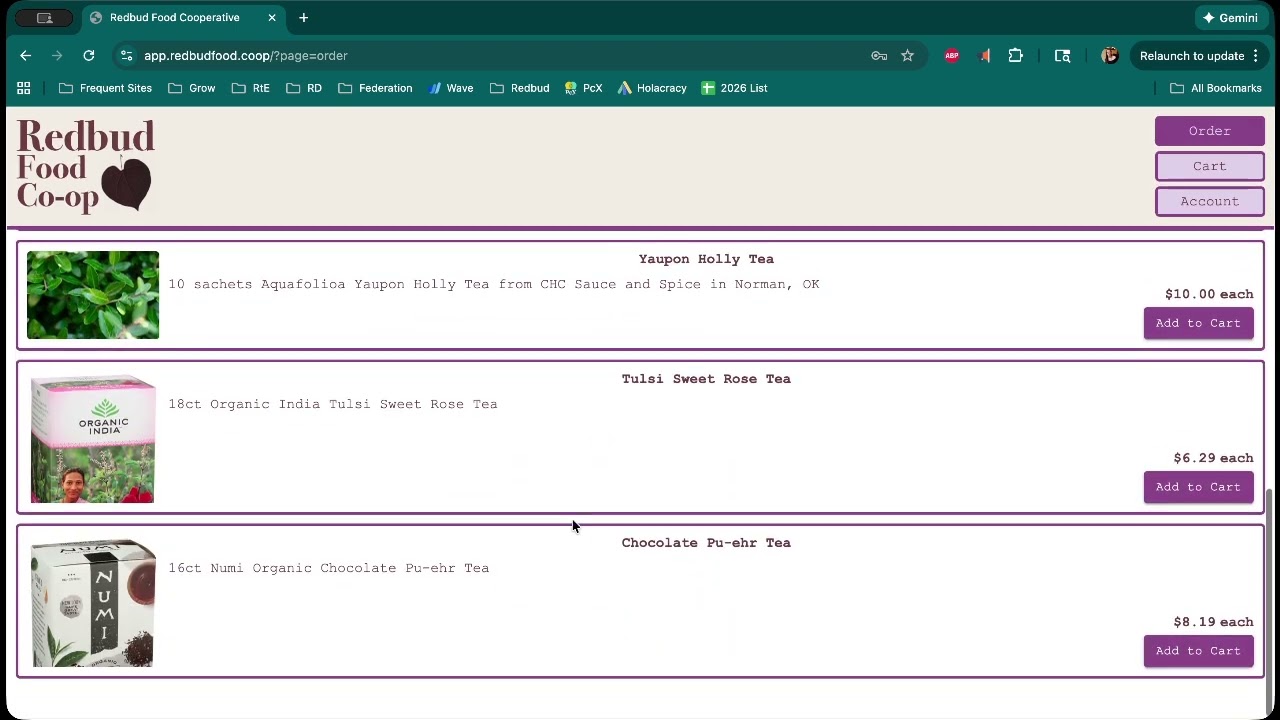Open the PcX bookmark
Image resolution: width=1280 pixels, height=720 pixels.
click(x=583, y=88)
